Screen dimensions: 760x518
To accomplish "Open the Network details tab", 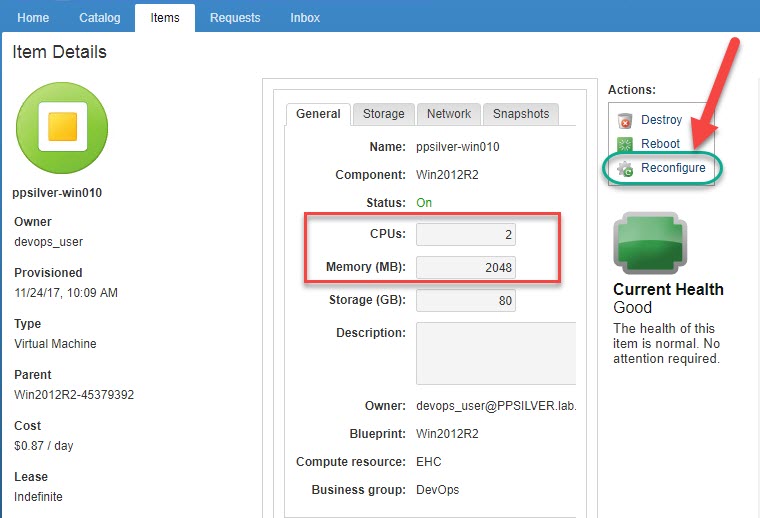I will [449, 114].
